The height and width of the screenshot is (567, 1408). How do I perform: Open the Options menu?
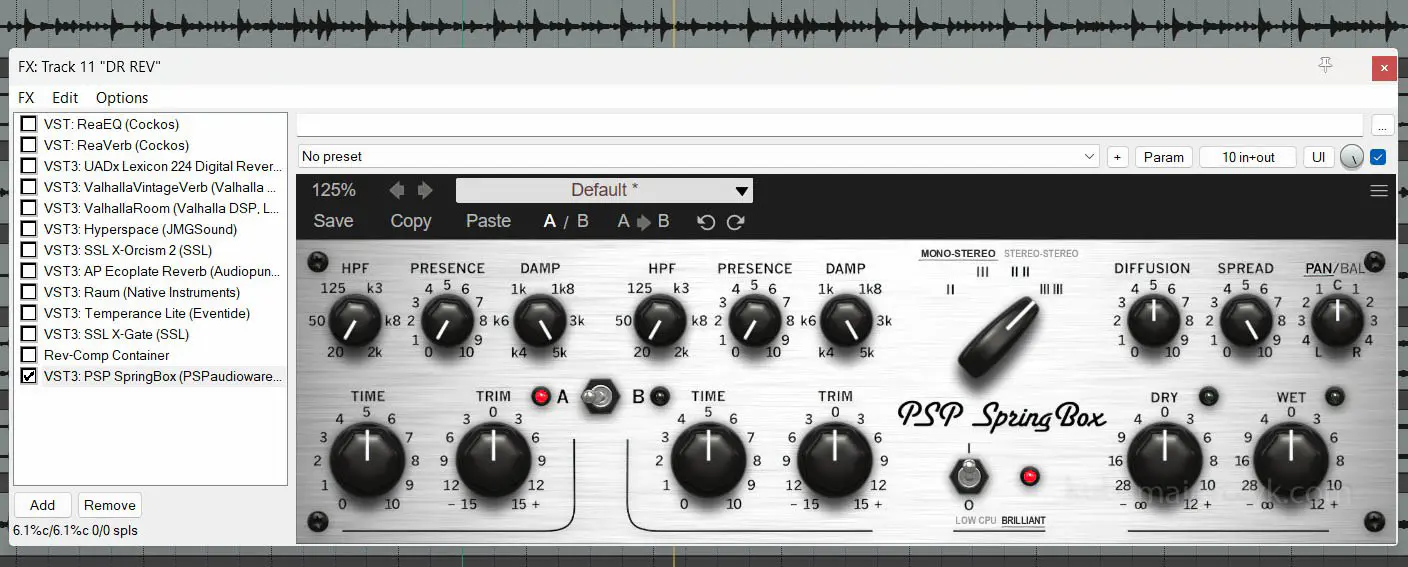(x=122, y=98)
